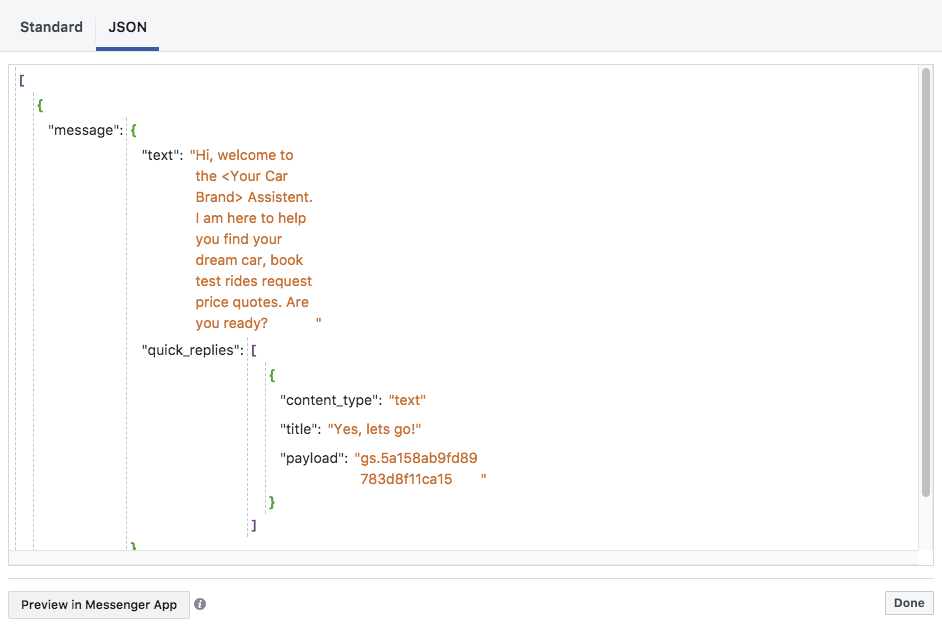Click the "content_type" key
This screenshot has height=633, width=942.
tap(330, 400)
